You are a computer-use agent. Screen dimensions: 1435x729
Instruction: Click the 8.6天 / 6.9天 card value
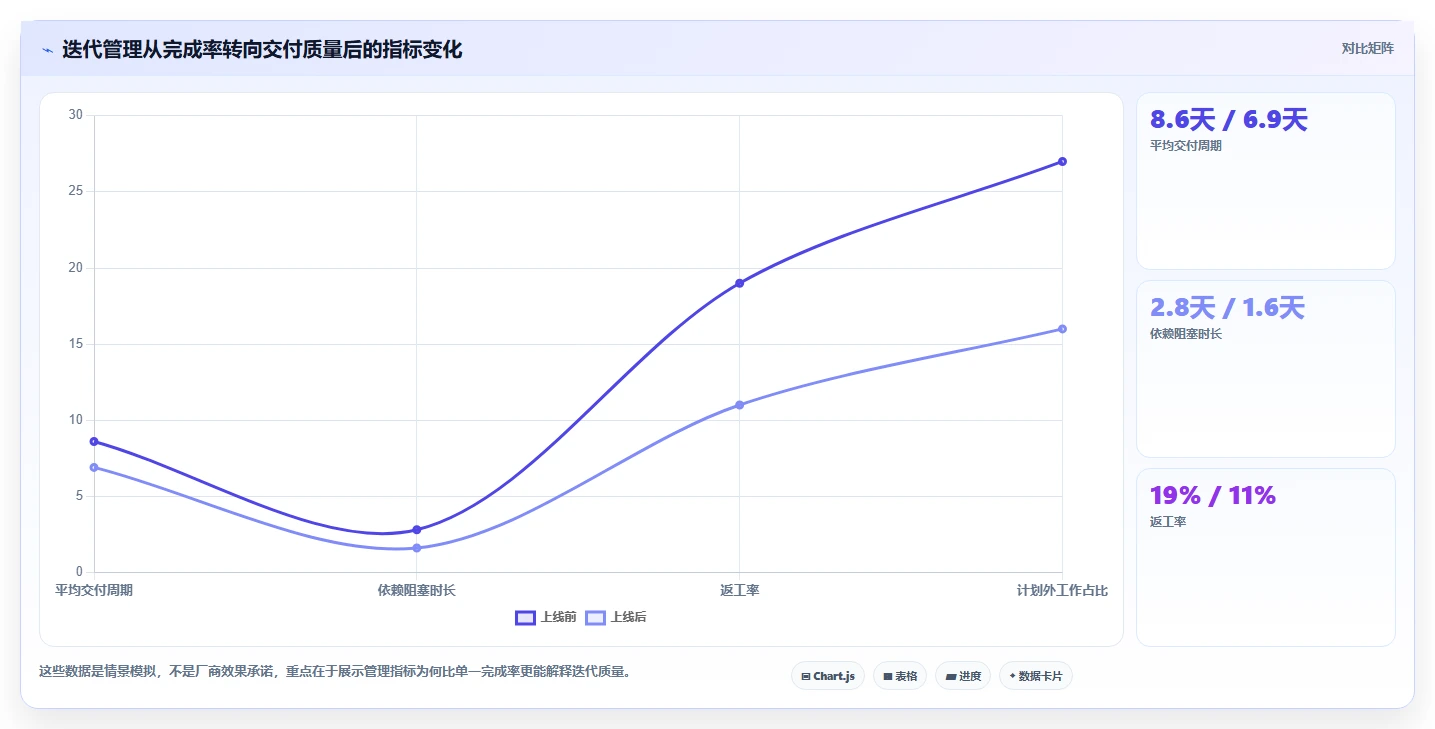(1229, 120)
